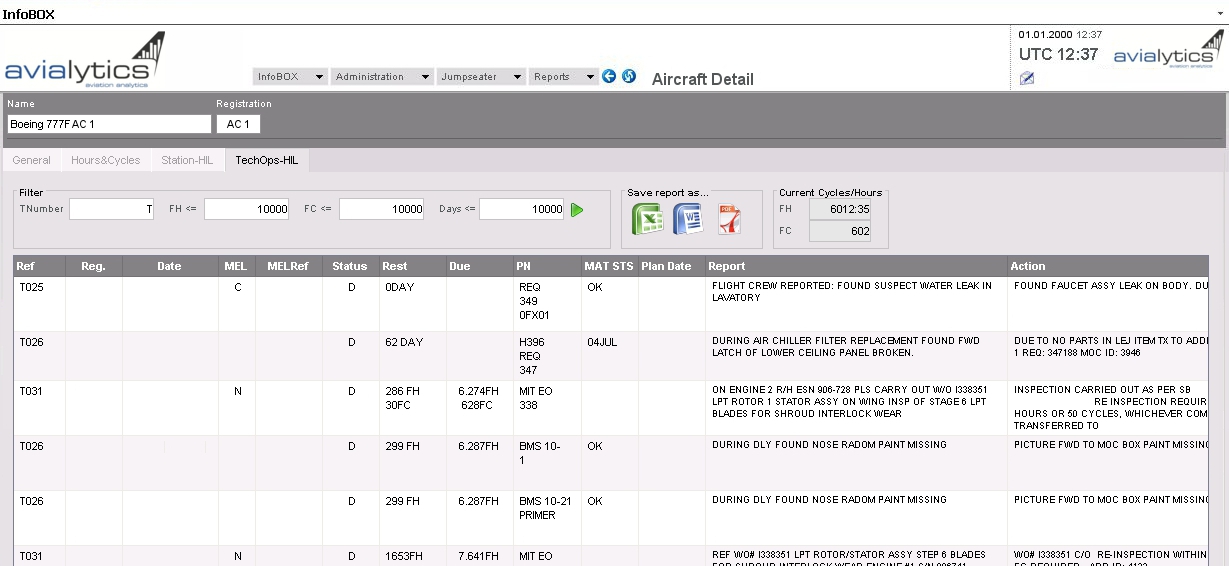Click the avialytics logo at top left

(85, 61)
